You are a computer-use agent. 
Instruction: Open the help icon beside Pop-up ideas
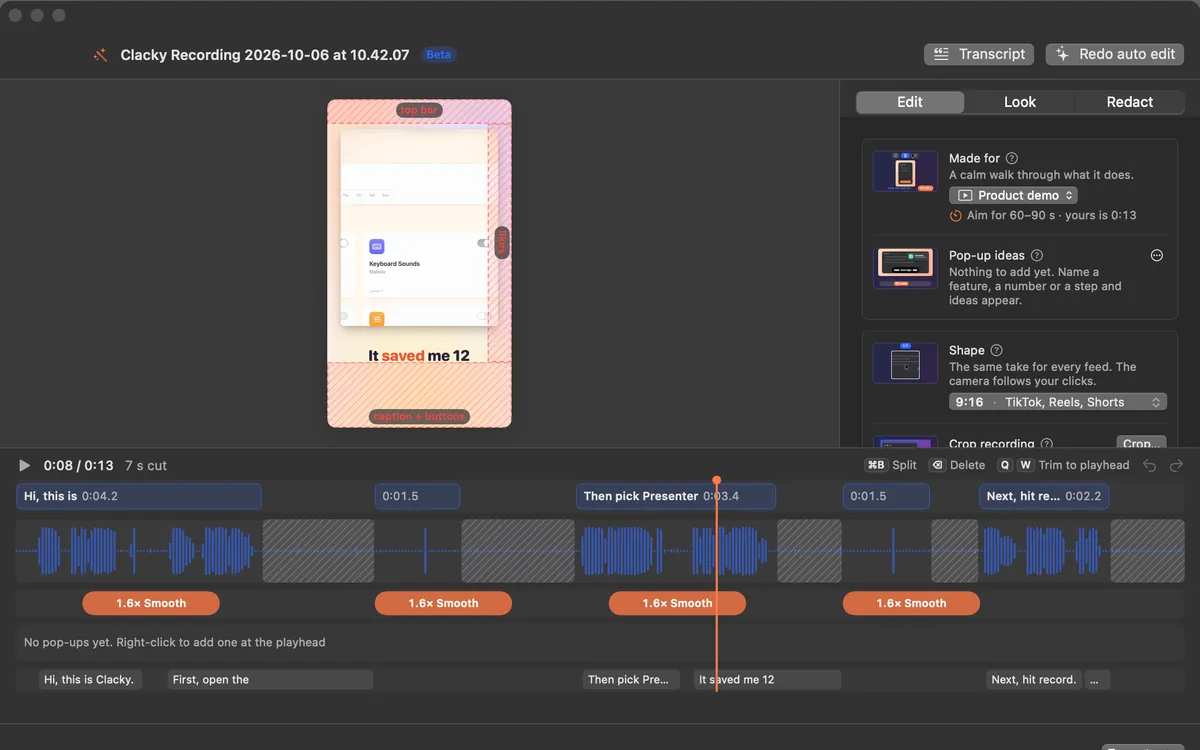pyautogui.click(x=1037, y=255)
